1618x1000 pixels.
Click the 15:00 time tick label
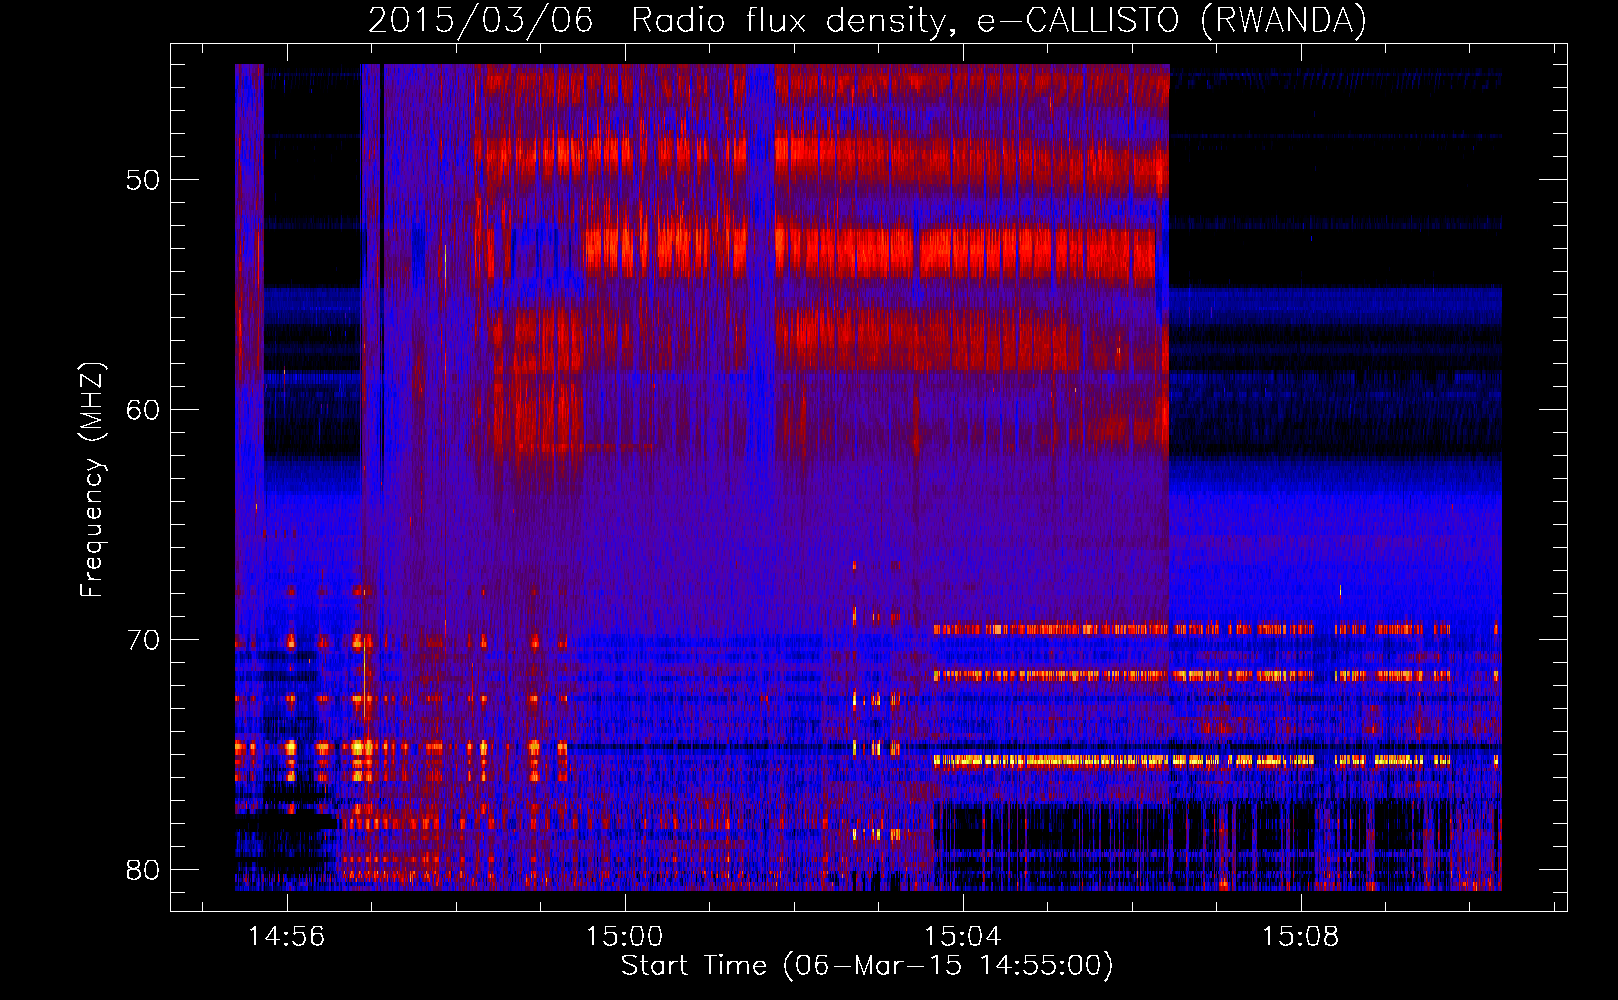[x=625, y=937]
